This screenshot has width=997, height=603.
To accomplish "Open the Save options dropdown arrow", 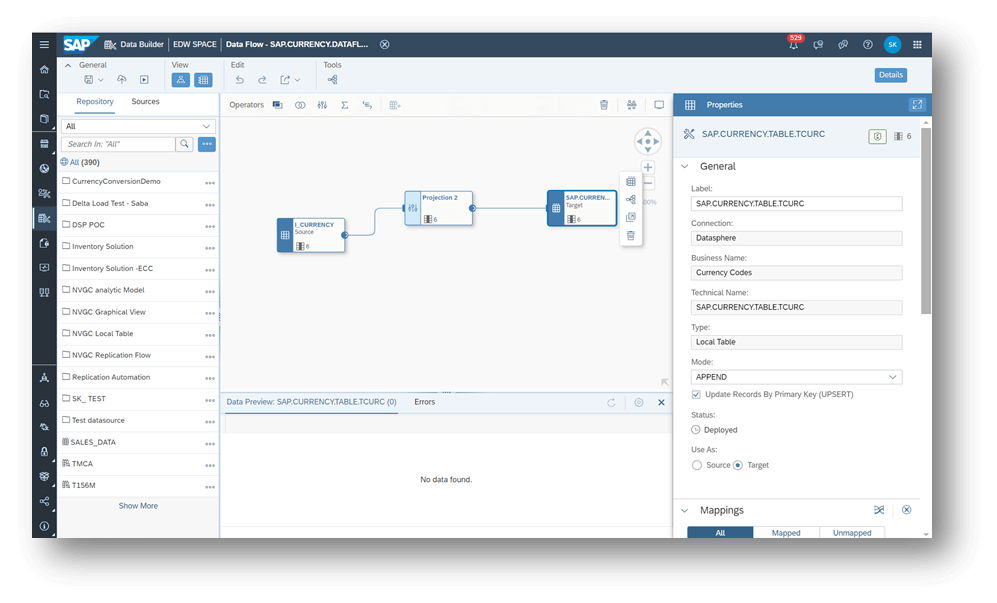I will pos(100,80).
